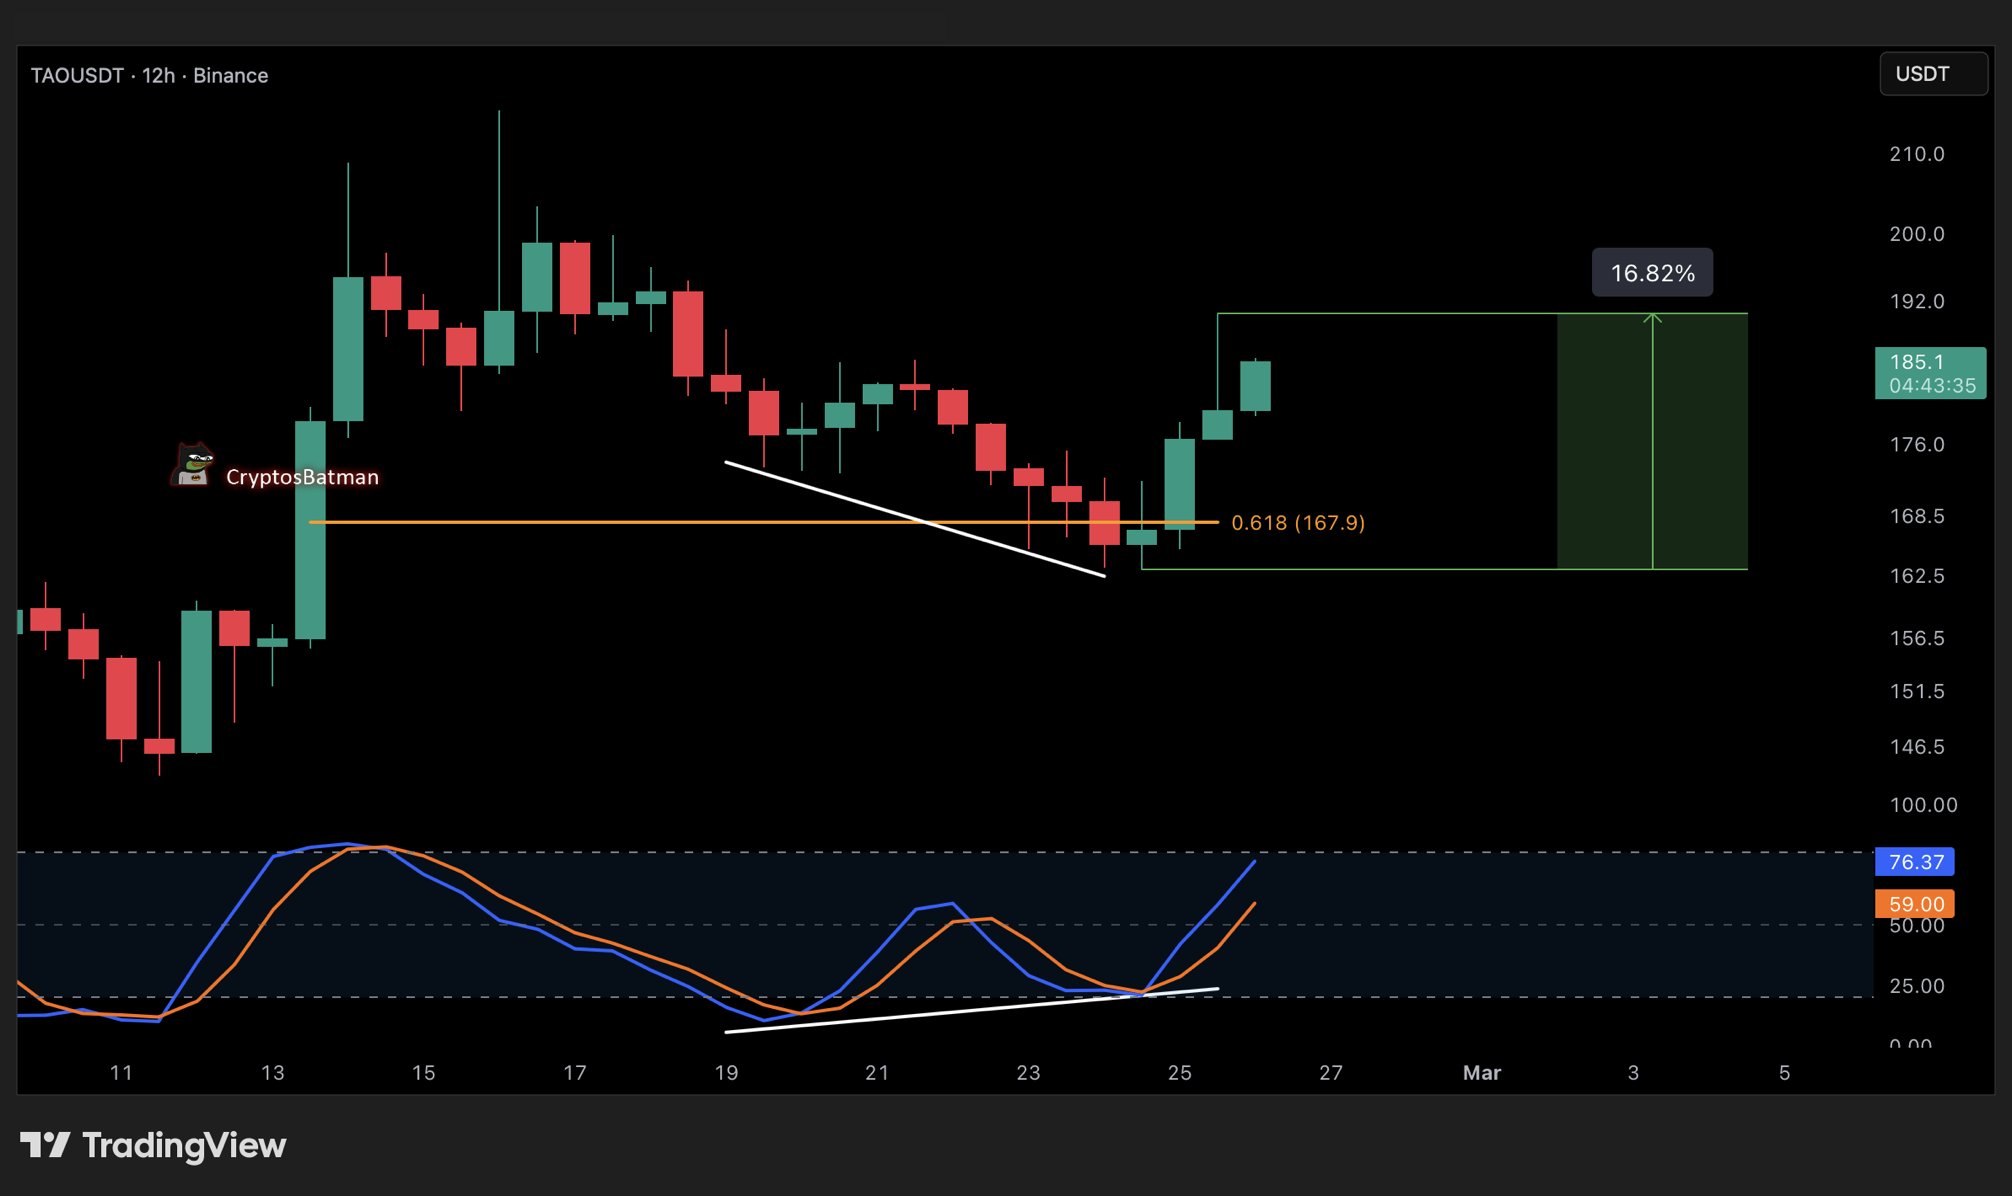
Task: Click the TradingView logo icon
Action: tap(45, 1145)
